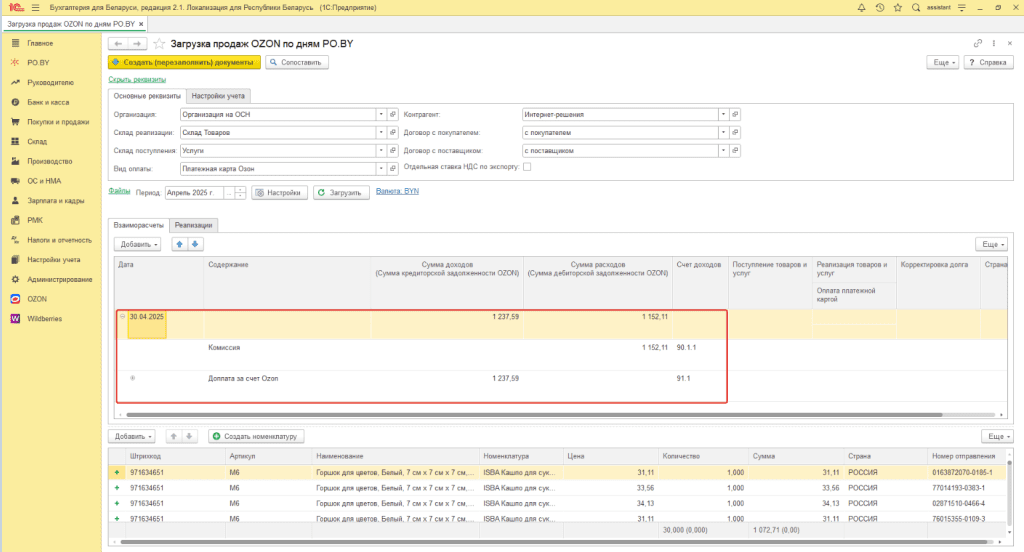The image size is (1024, 552).
Task: Open Склад sidebar section
Action: tap(37, 142)
